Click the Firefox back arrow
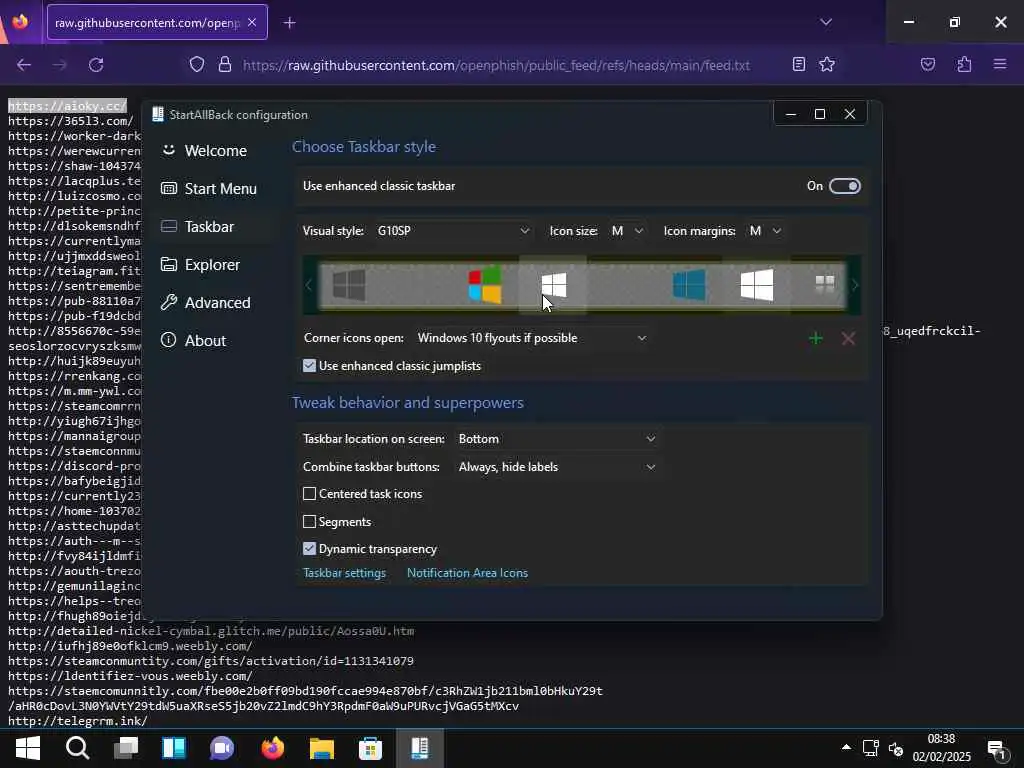 tap(24, 65)
